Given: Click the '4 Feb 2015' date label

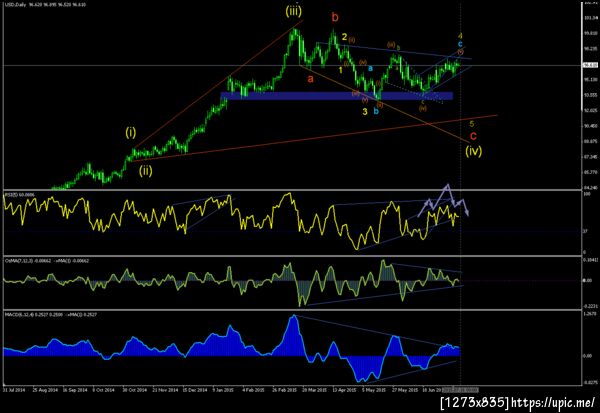Looking at the screenshot, I should (254, 390).
